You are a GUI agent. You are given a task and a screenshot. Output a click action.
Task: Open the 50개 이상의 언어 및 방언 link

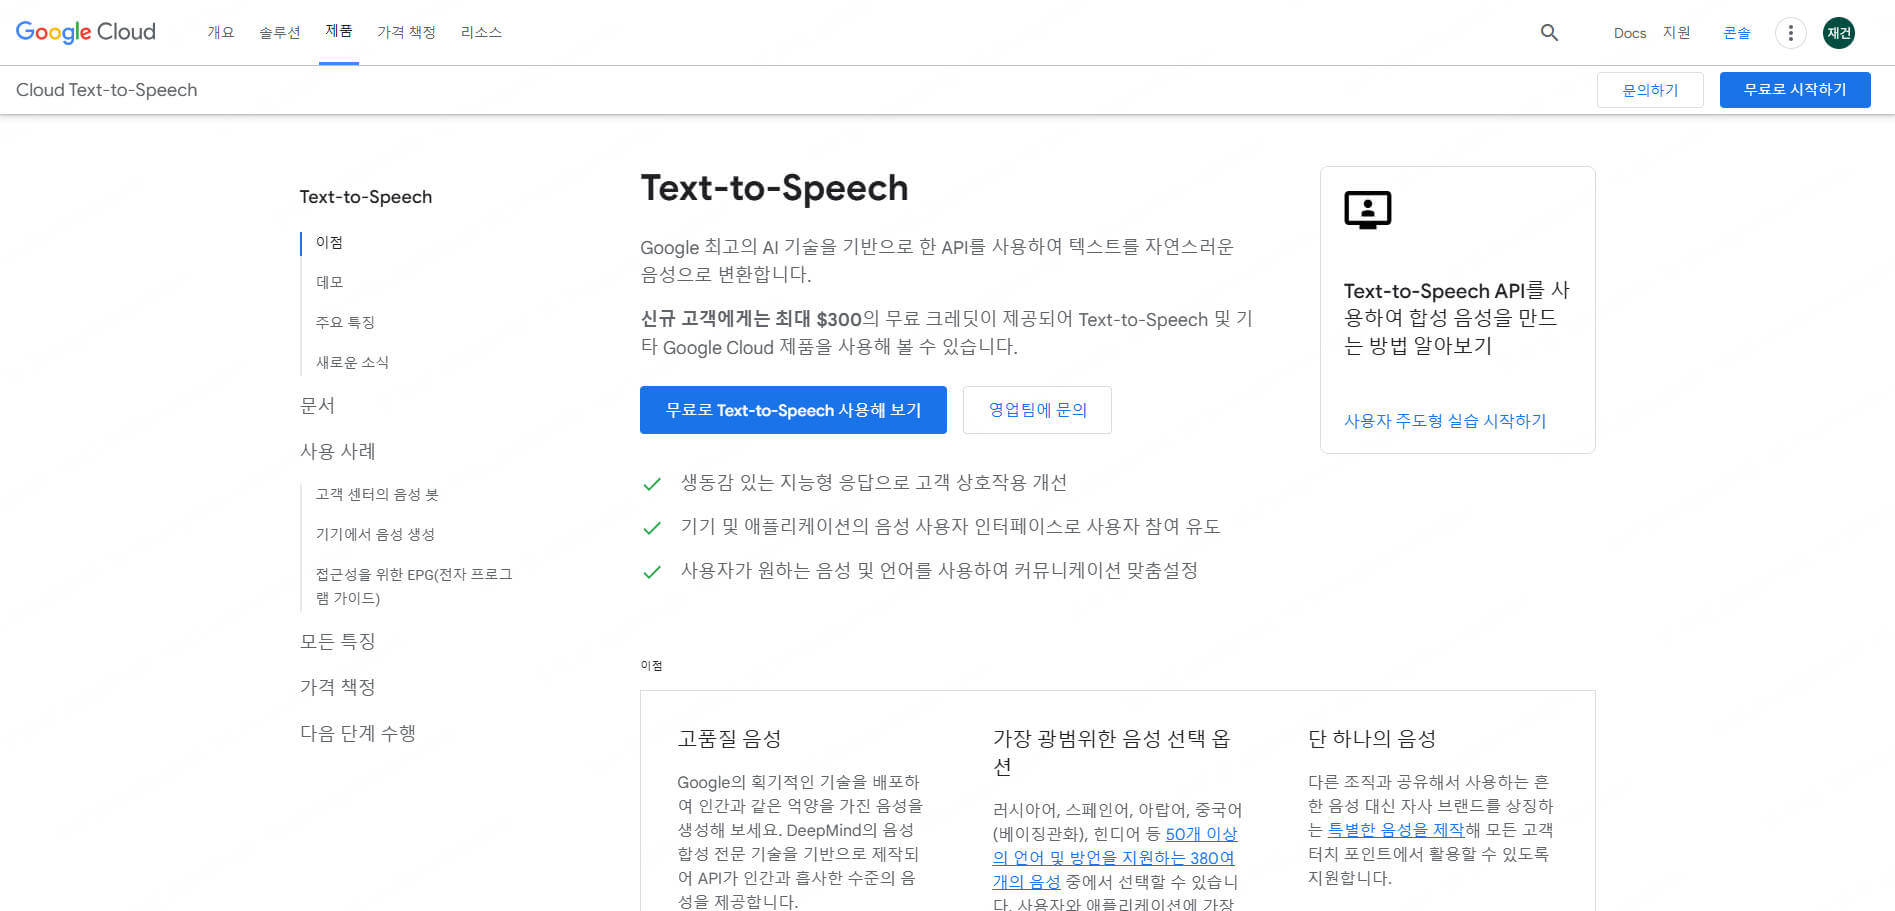pyautogui.click(x=1114, y=858)
